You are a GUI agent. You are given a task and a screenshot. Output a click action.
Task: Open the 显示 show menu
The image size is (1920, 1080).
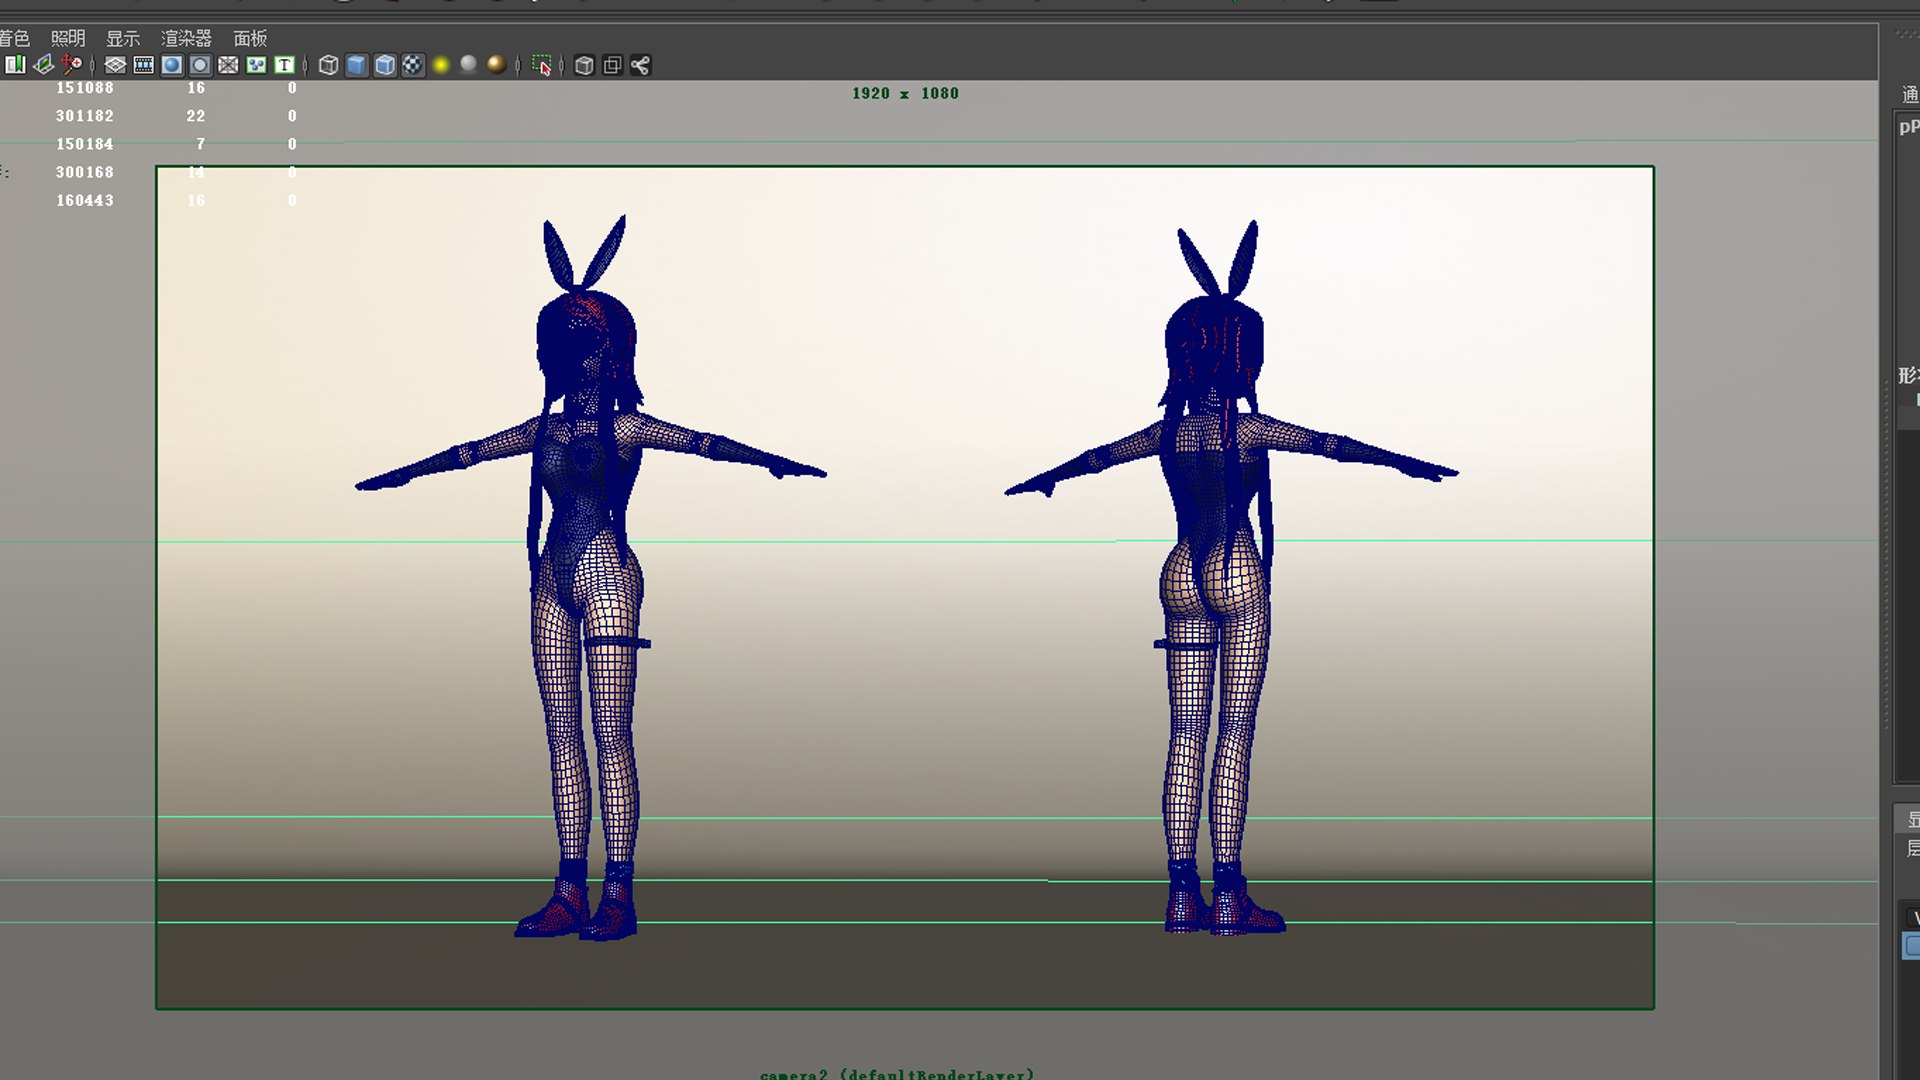[x=123, y=38]
